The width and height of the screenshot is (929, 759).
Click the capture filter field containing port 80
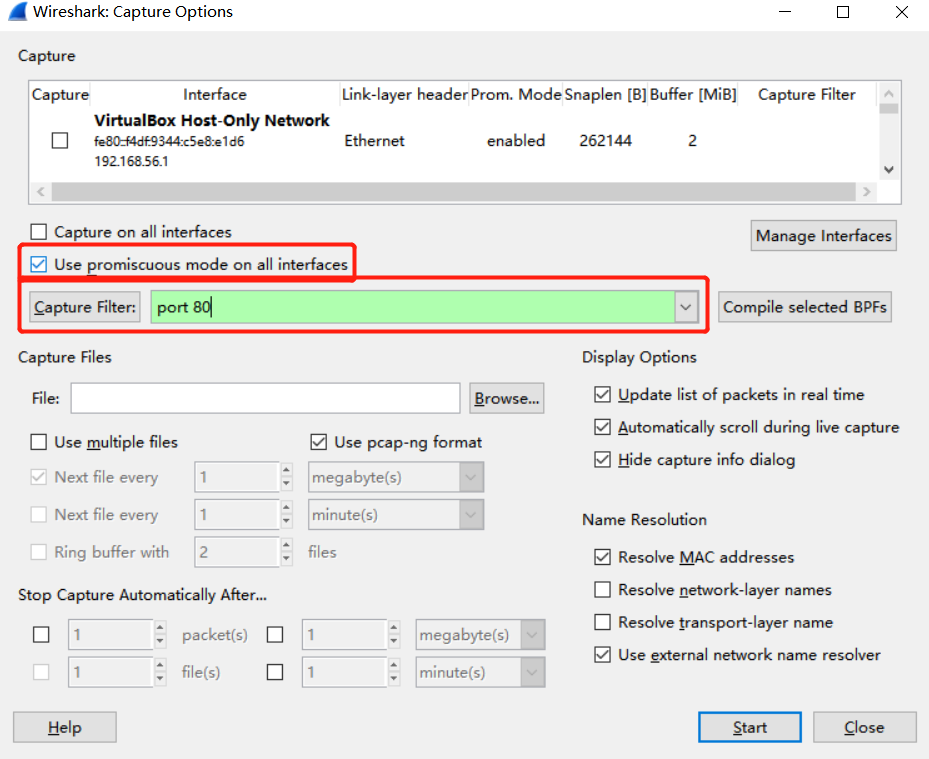click(x=412, y=307)
